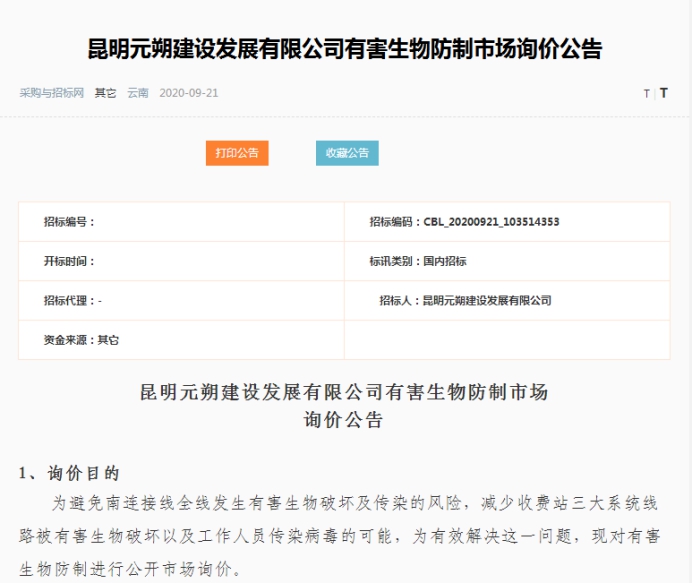
Task: Click the publication date 2020-09-21
Action: (189, 93)
